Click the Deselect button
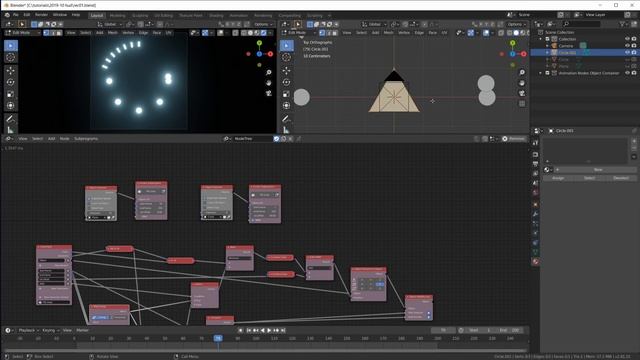The width and height of the screenshot is (640, 360). click(621, 178)
